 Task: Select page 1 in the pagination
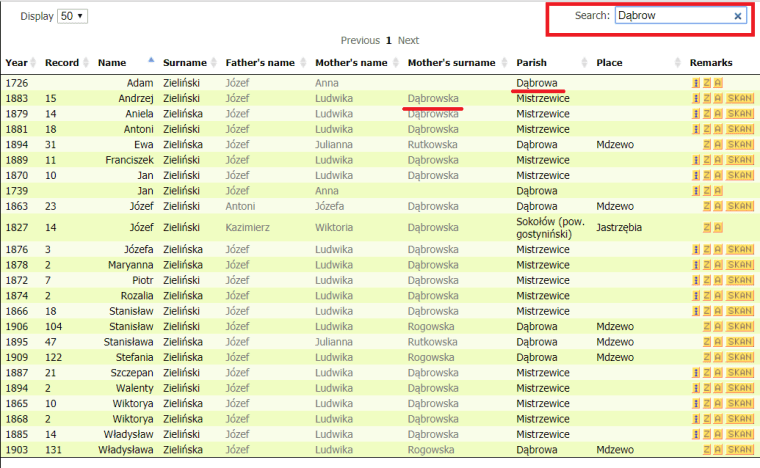(x=389, y=41)
